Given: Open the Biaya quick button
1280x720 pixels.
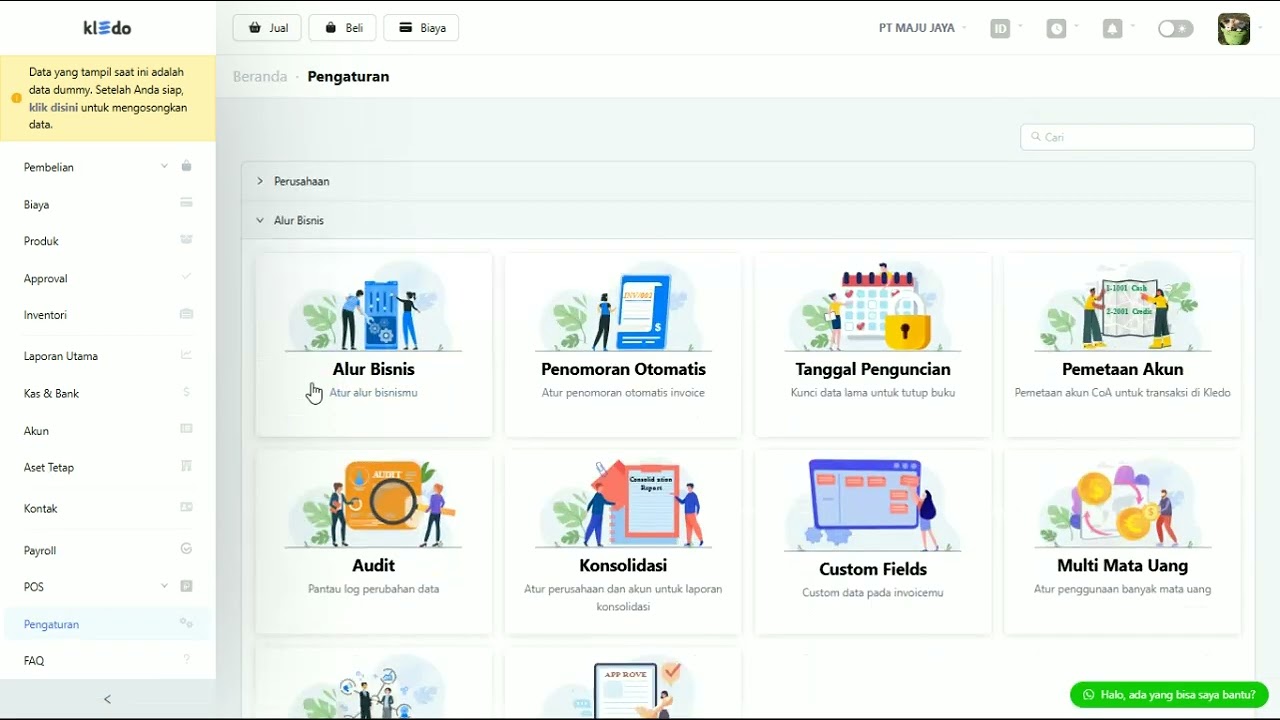Looking at the screenshot, I should pyautogui.click(x=421, y=28).
